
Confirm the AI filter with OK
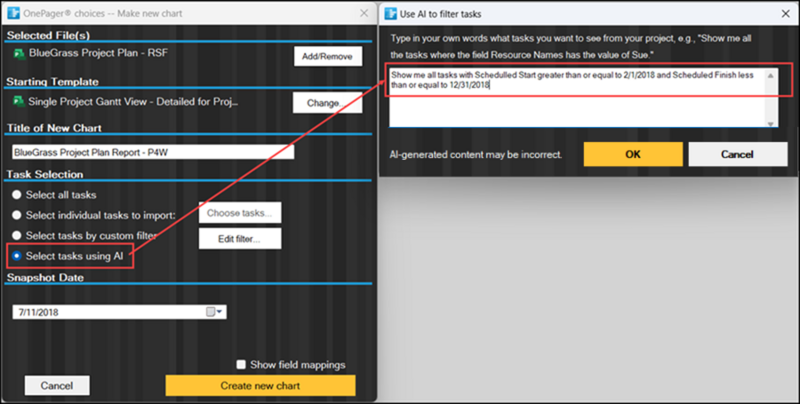(x=633, y=154)
